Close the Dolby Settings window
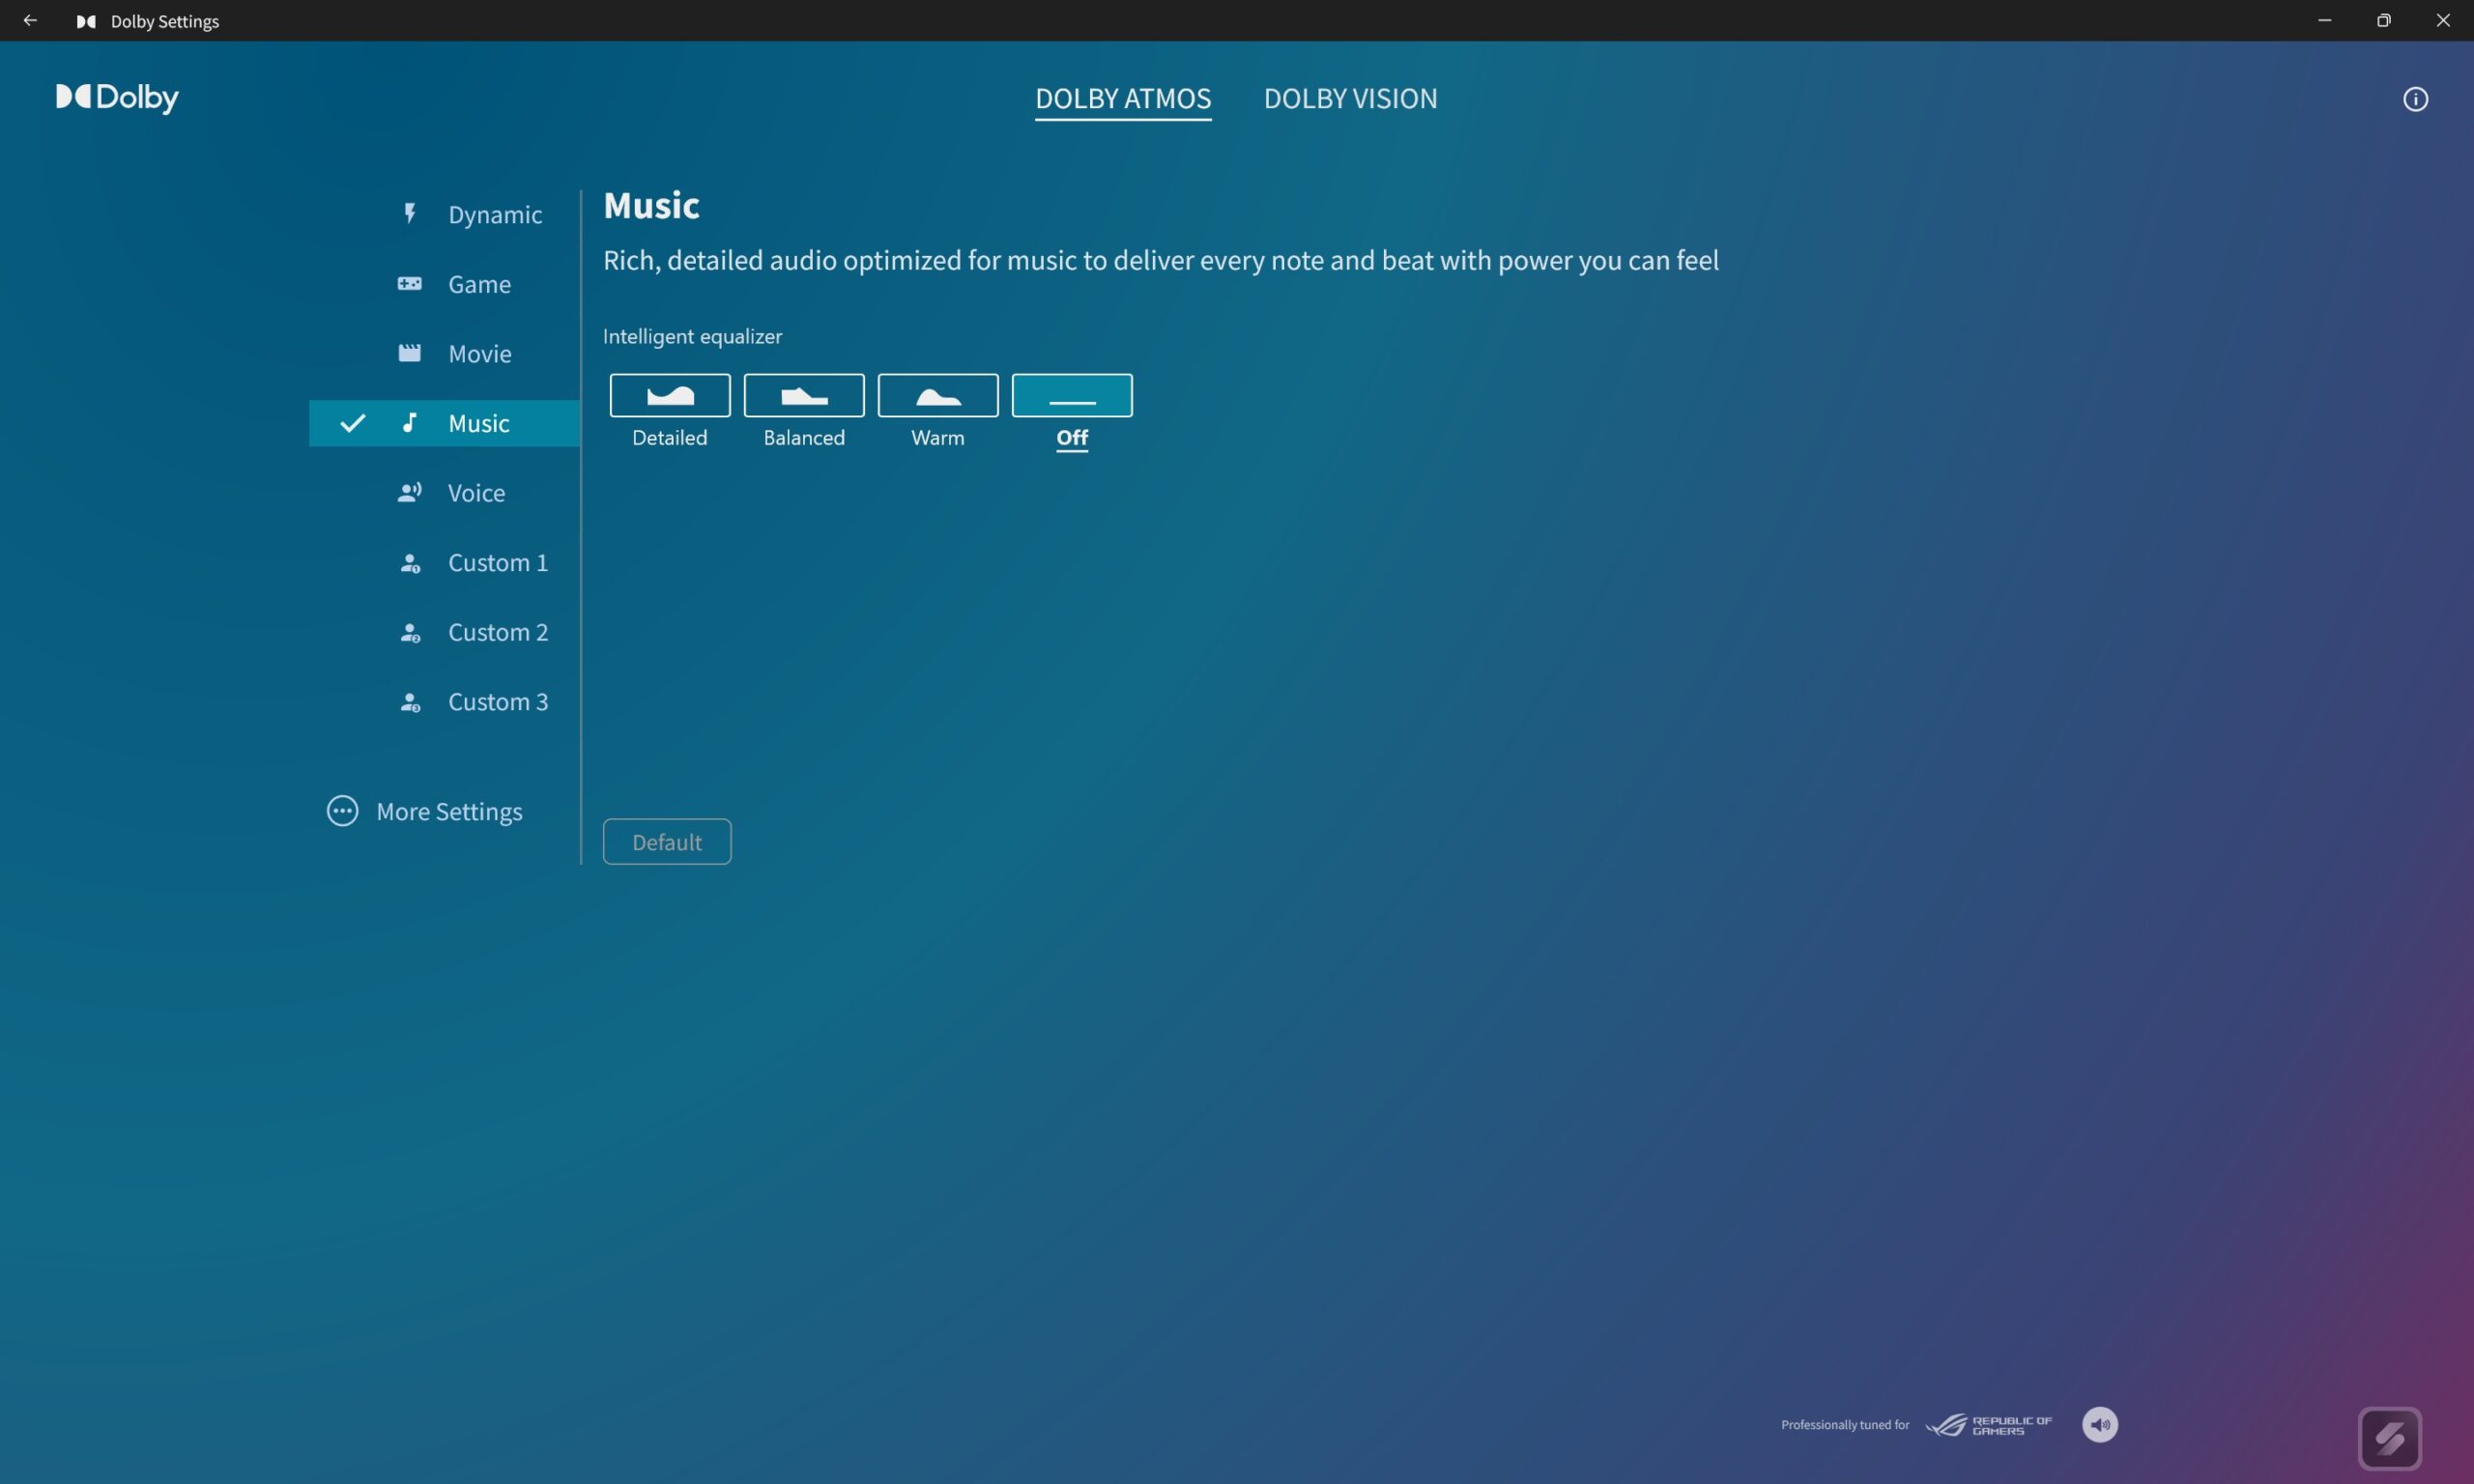This screenshot has height=1484, width=2474. click(x=2443, y=20)
